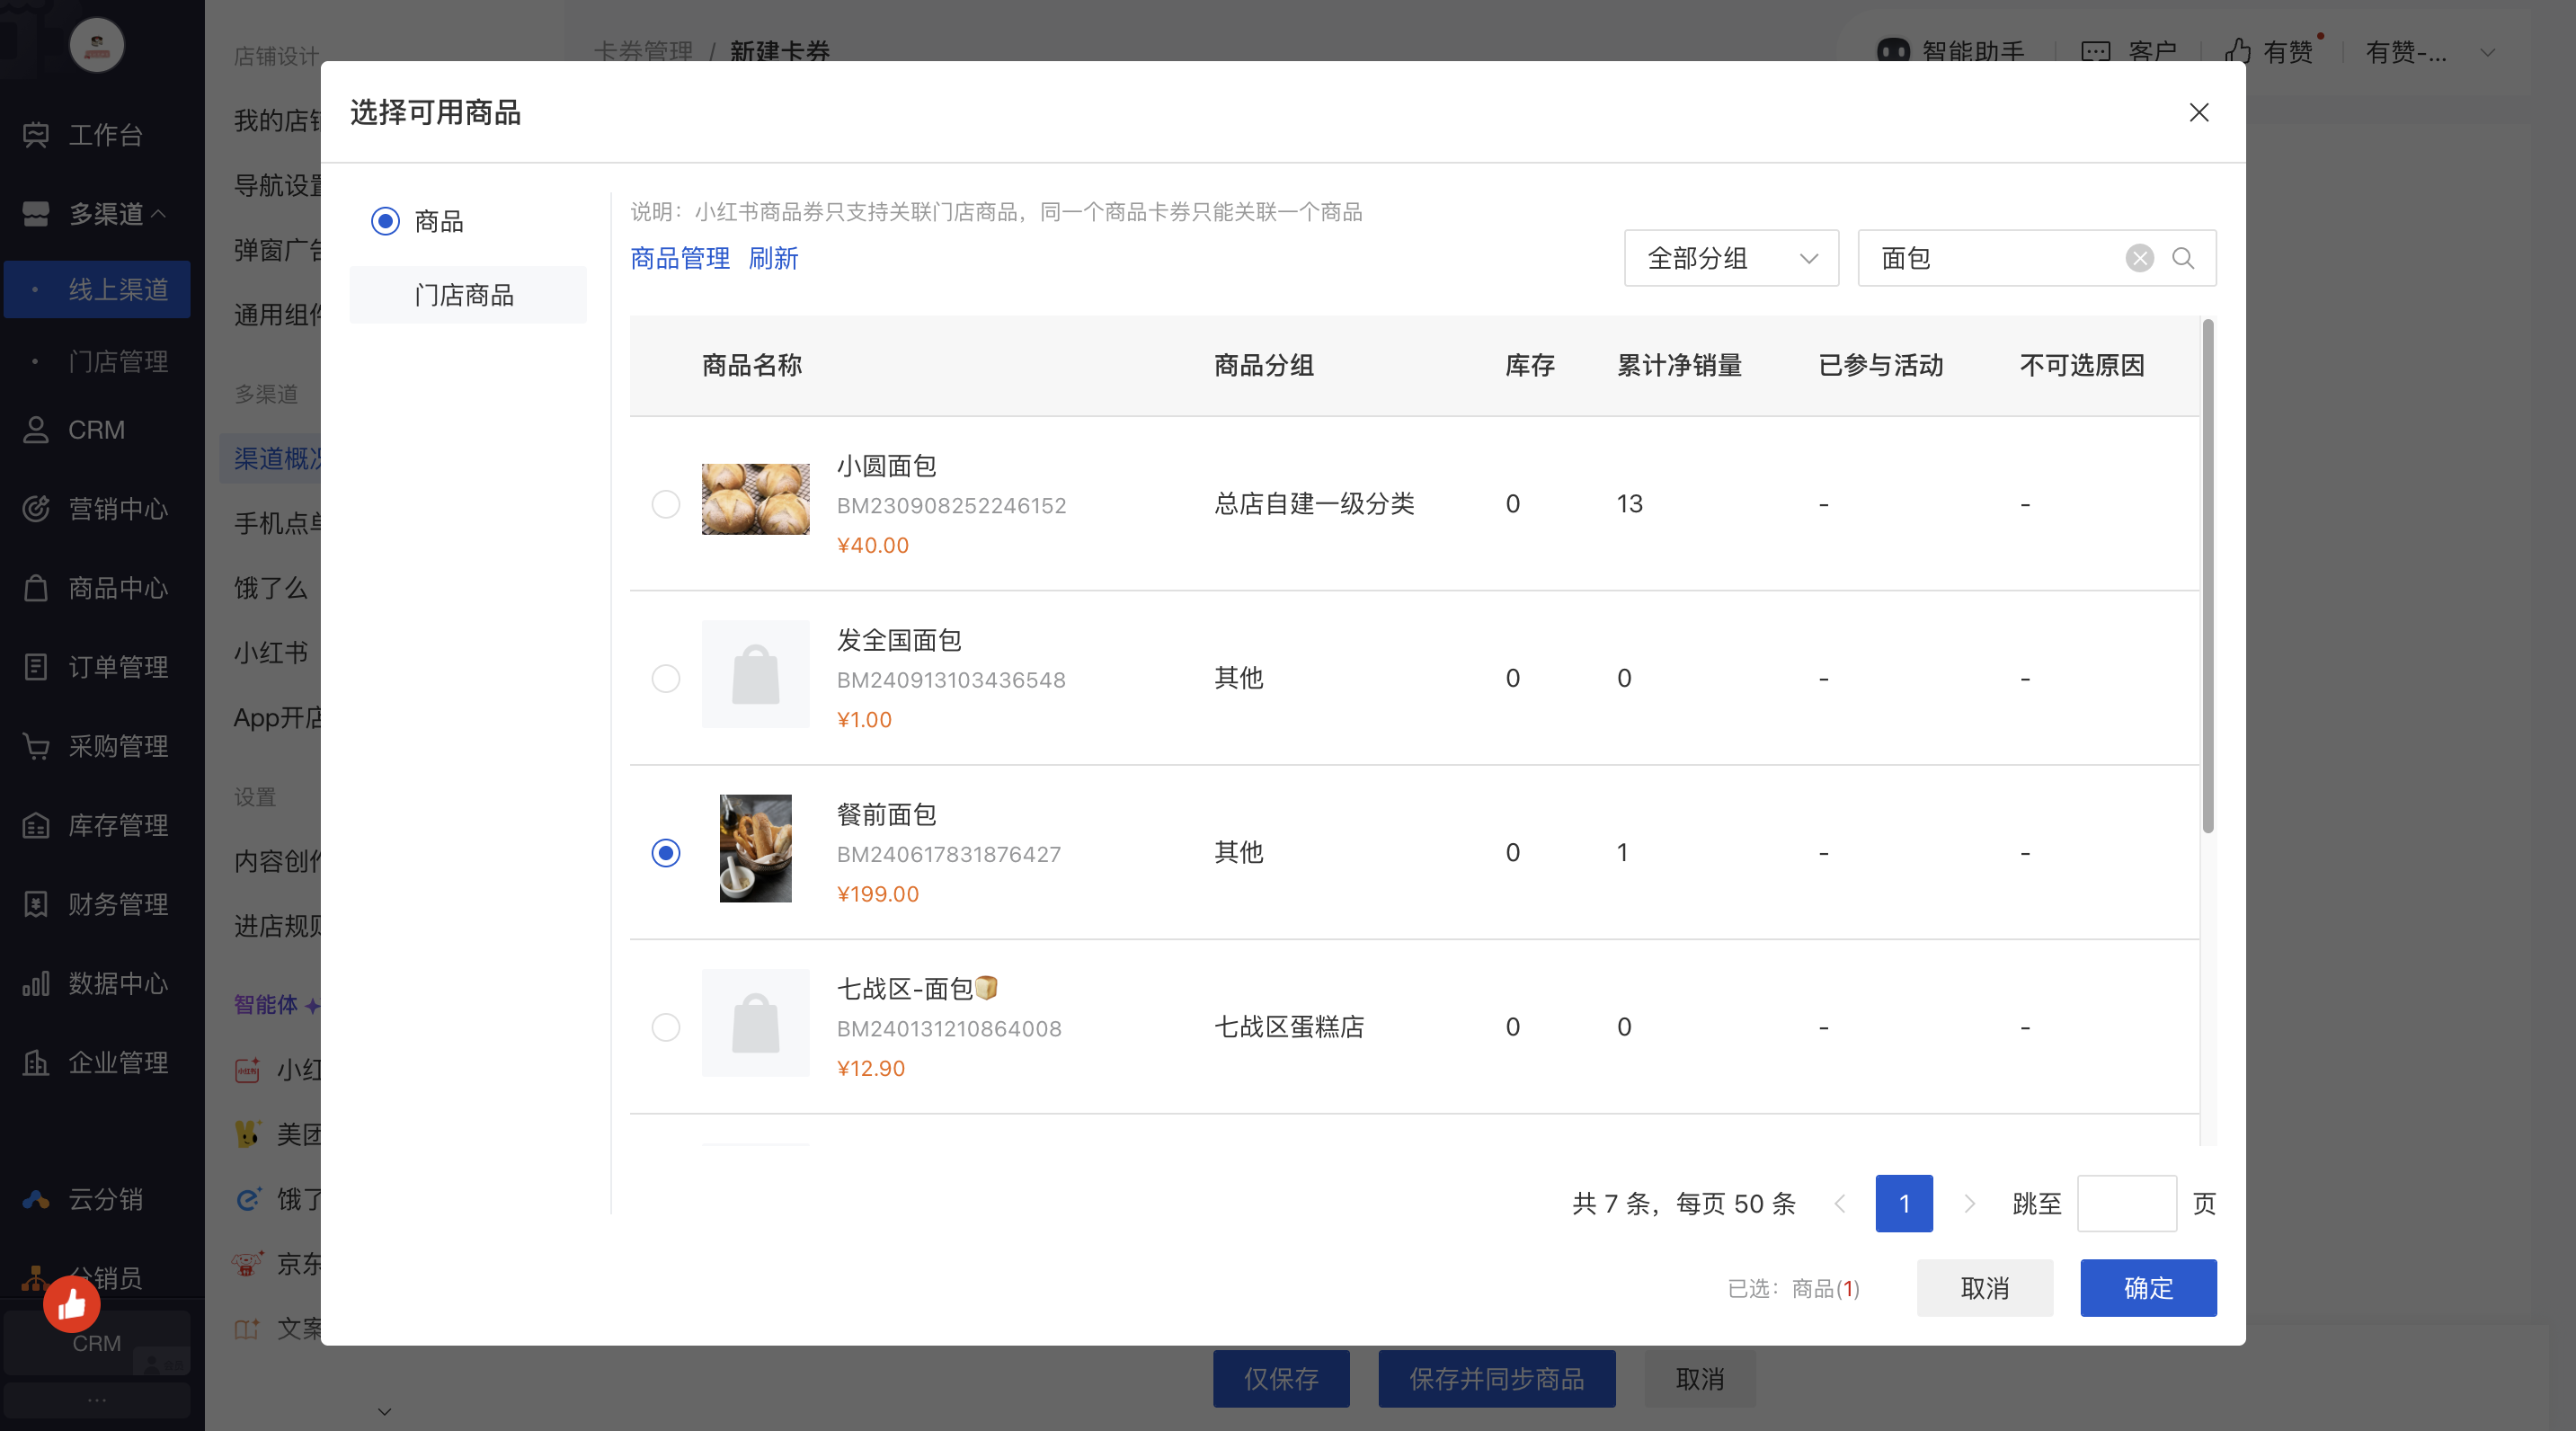This screenshot has height=1431, width=2576.
Task: Select the 发全国面包 radio button
Action: pos(665,678)
